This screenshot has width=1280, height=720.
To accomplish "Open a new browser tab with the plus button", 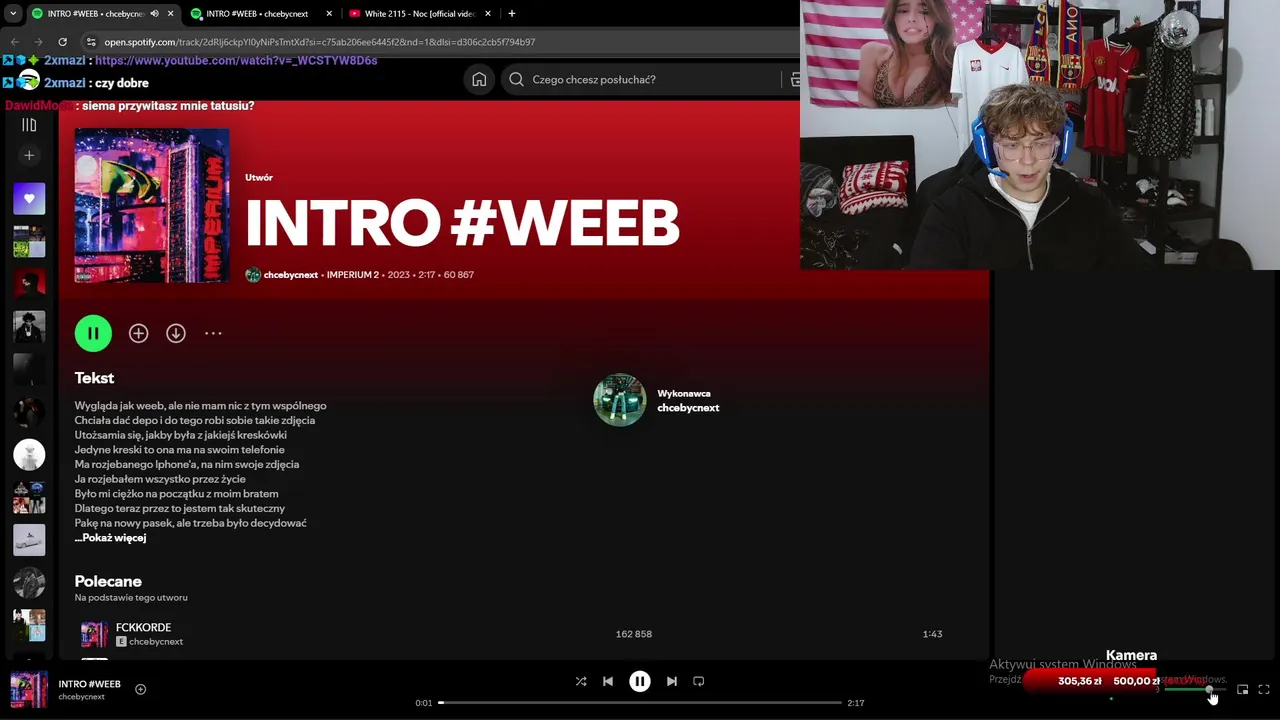I will 512,14.
